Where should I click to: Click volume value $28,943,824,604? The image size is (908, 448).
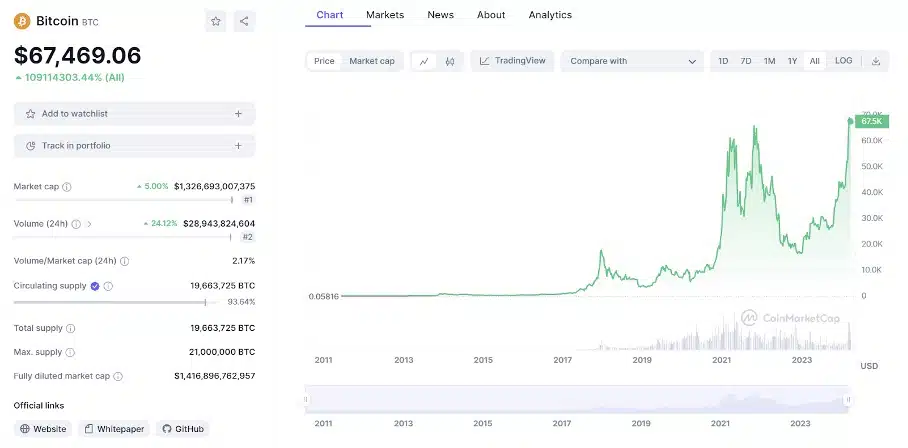(219, 223)
